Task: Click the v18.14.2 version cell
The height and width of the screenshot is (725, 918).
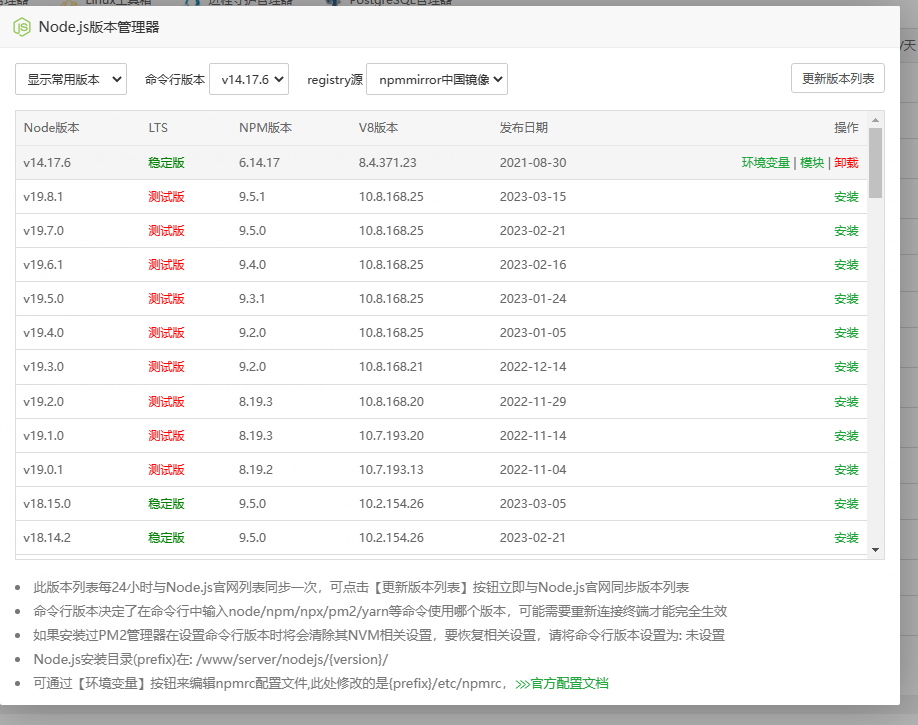Action: (x=47, y=538)
